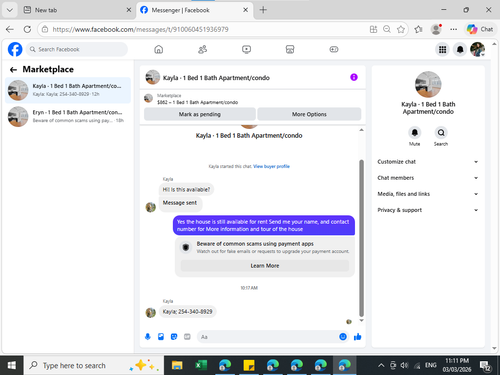Choose a sticker icon
The width and height of the screenshot is (500, 375).
(174, 337)
